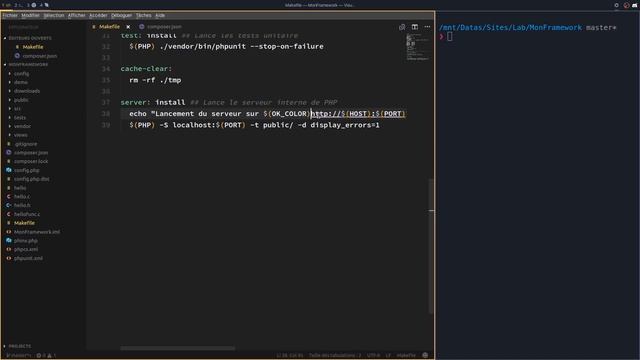Click the line and column status entry

tap(289, 356)
